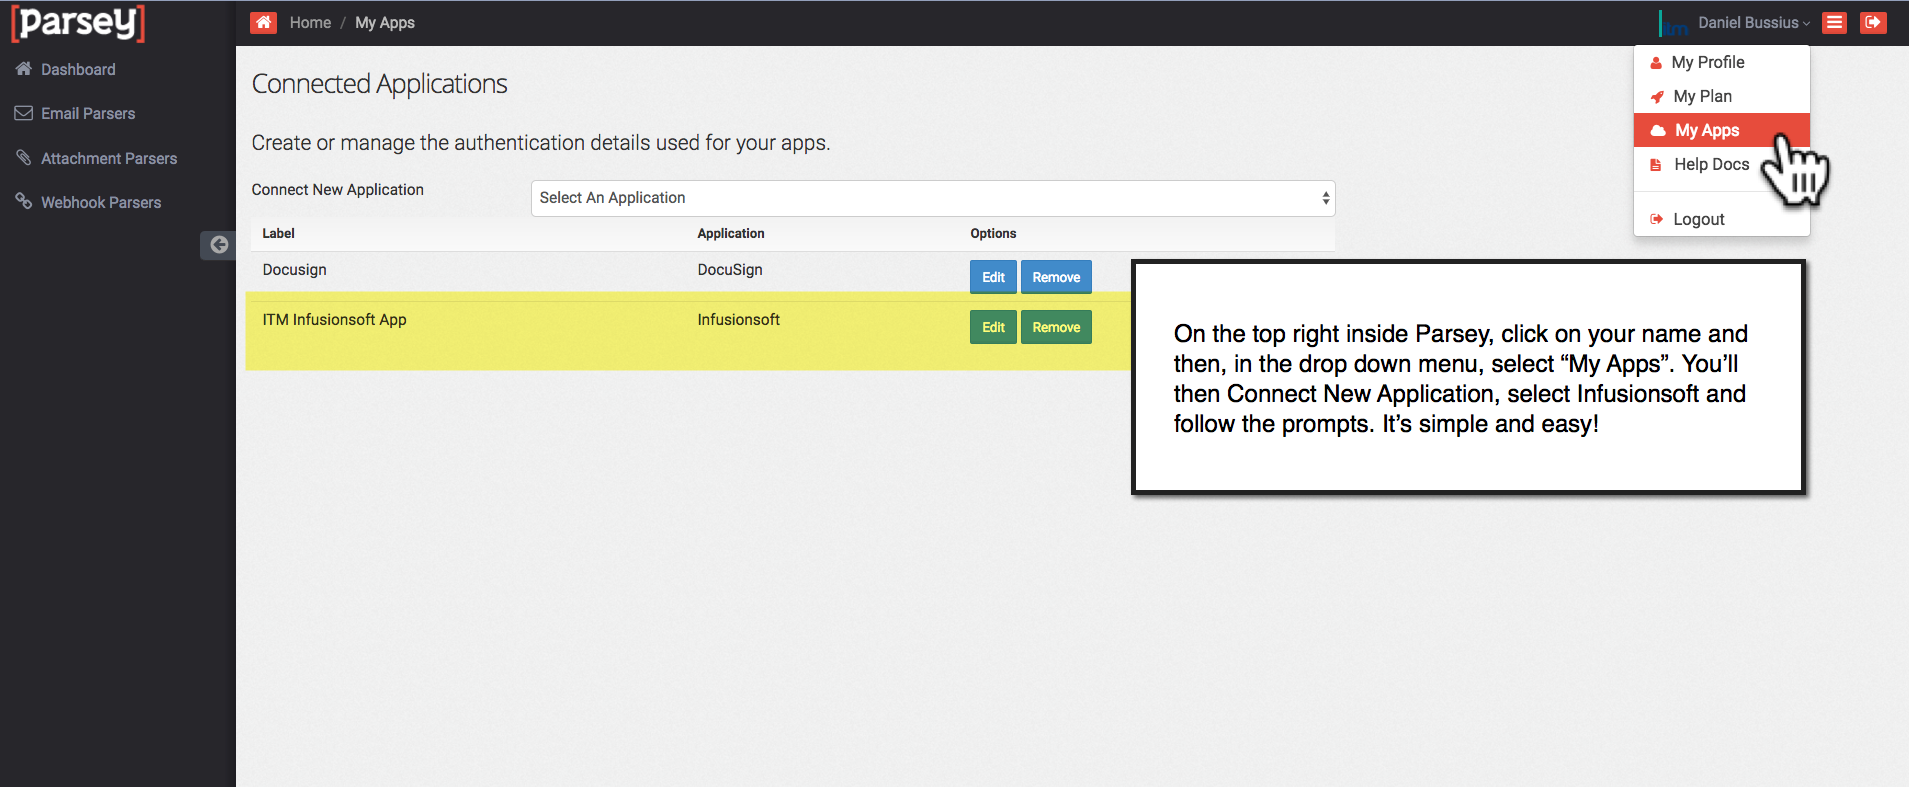
Task: Edit the ITM Infusionsoft App entry
Action: pyautogui.click(x=993, y=327)
